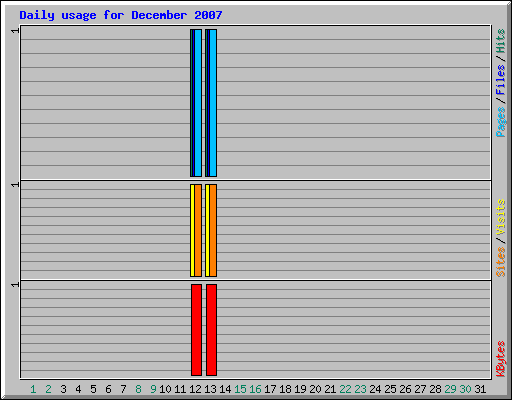Image resolution: width=512 pixels, height=400 pixels.
Task: Click day label 18 on the x-axis
Action: click(285, 389)
